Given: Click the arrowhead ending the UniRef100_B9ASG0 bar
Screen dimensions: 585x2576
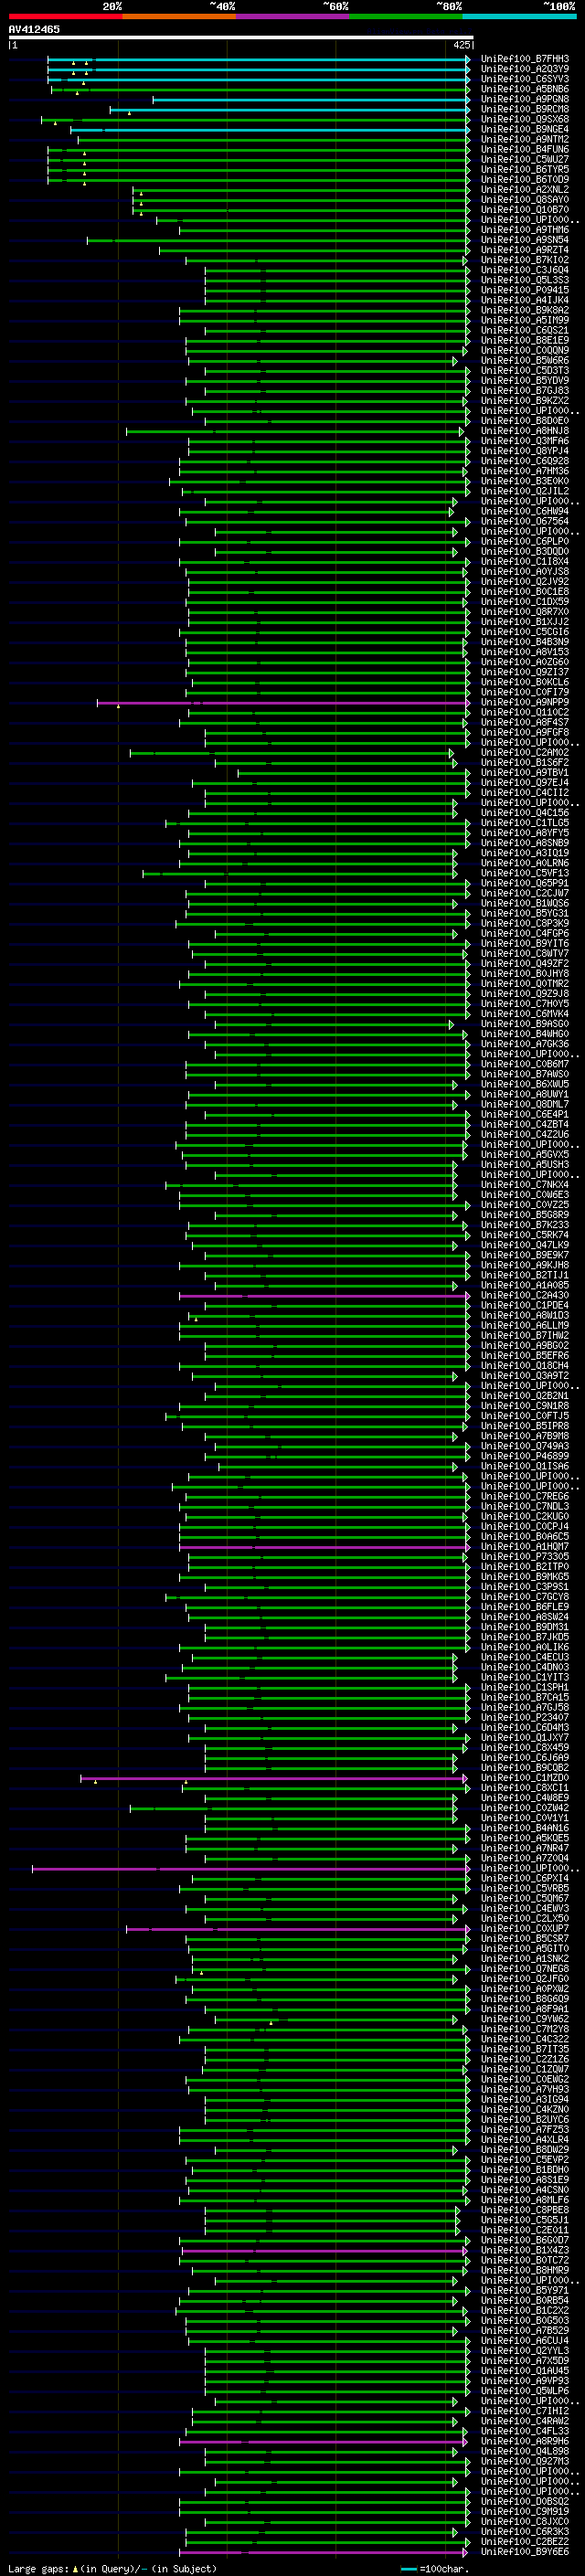Looking at the screenshot, I should (x=451, y=1025).
